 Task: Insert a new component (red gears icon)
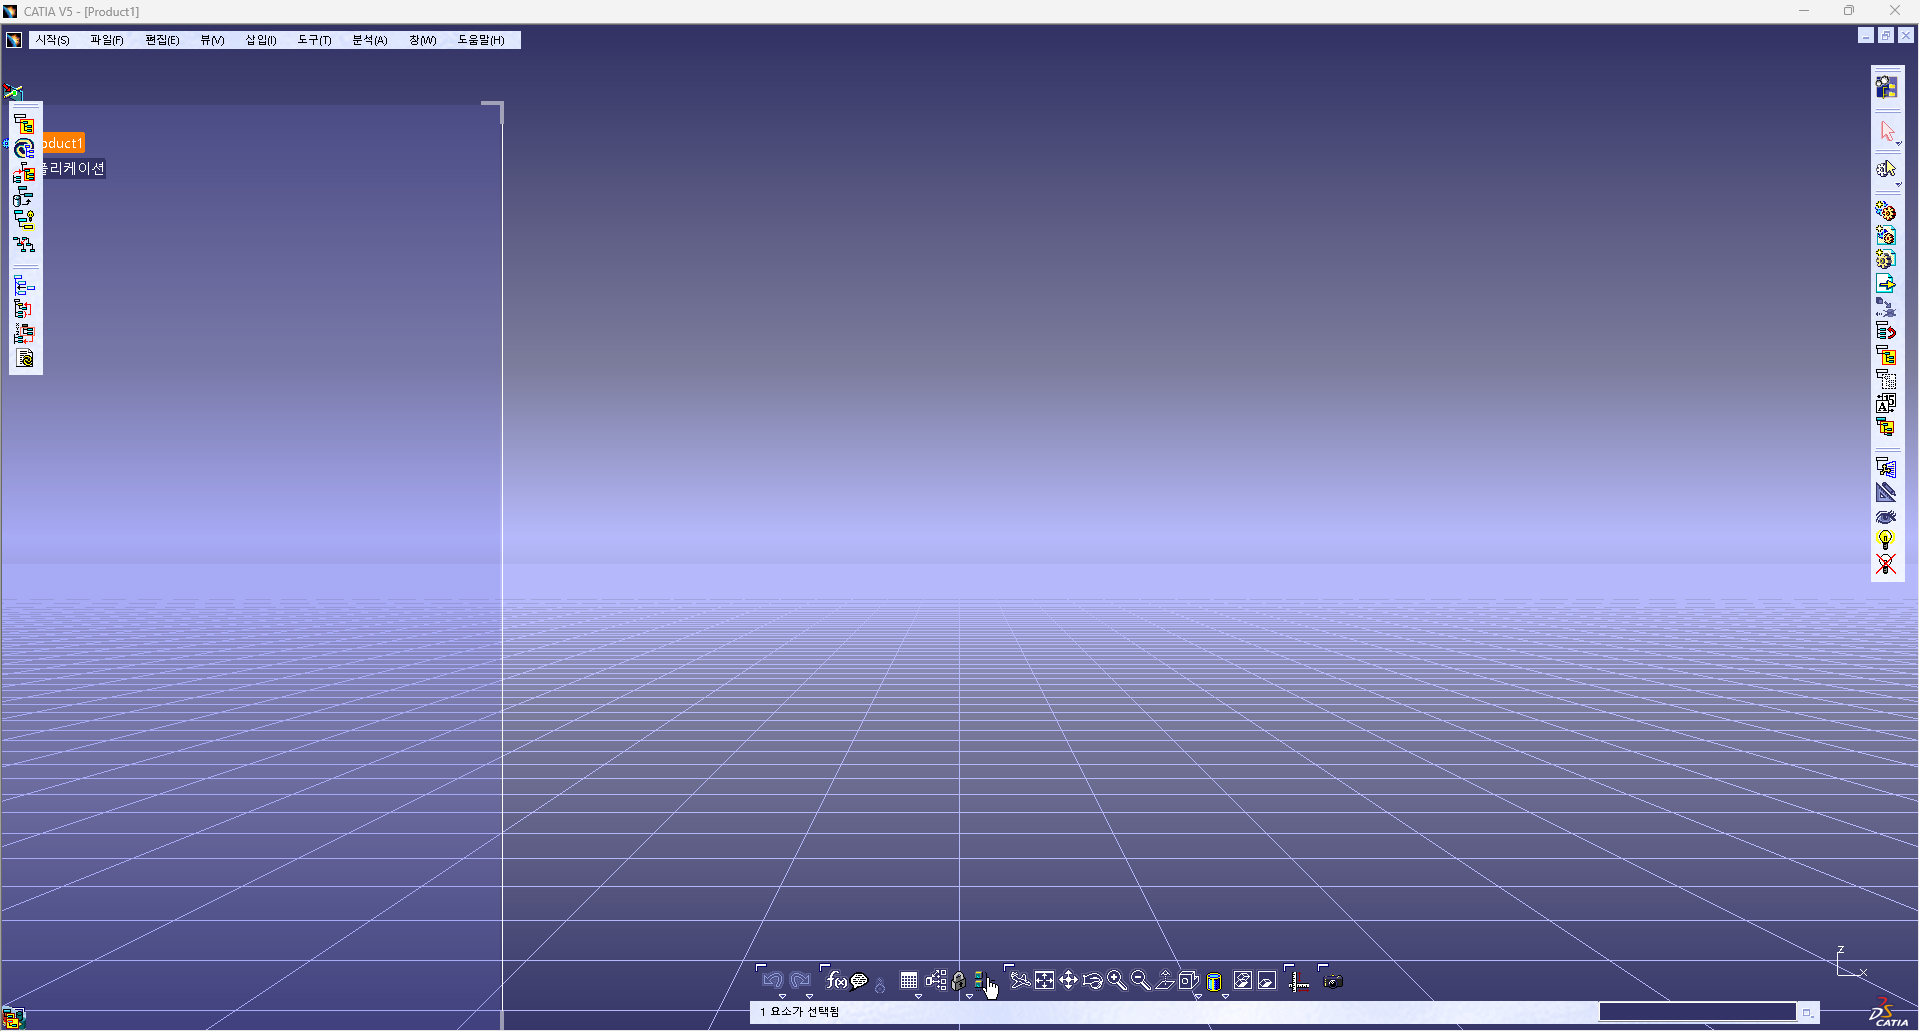click(x=1886, y=212)
